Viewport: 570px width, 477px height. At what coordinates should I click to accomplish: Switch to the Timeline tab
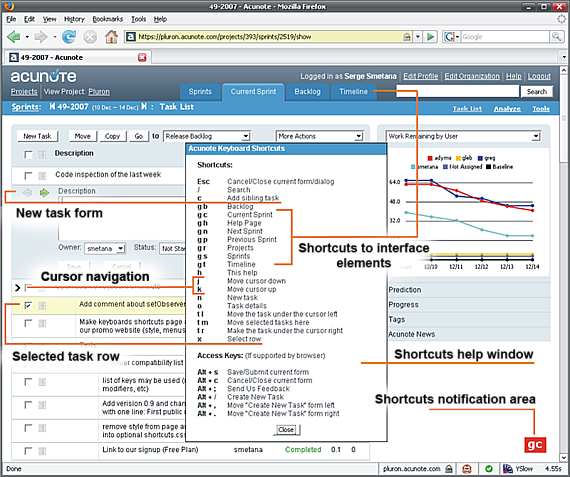point(353,92)
